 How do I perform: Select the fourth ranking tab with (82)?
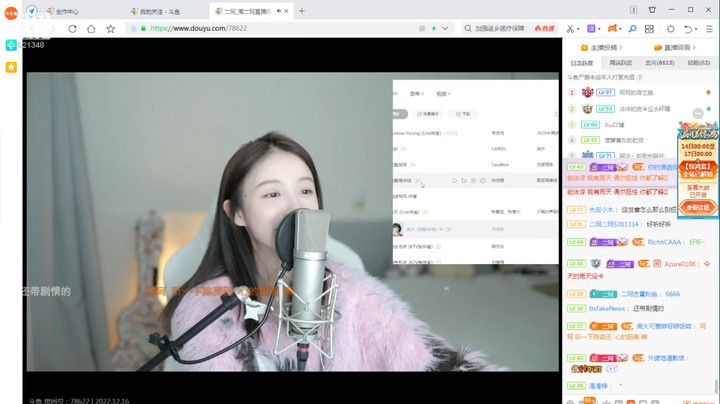coord(698,63)
